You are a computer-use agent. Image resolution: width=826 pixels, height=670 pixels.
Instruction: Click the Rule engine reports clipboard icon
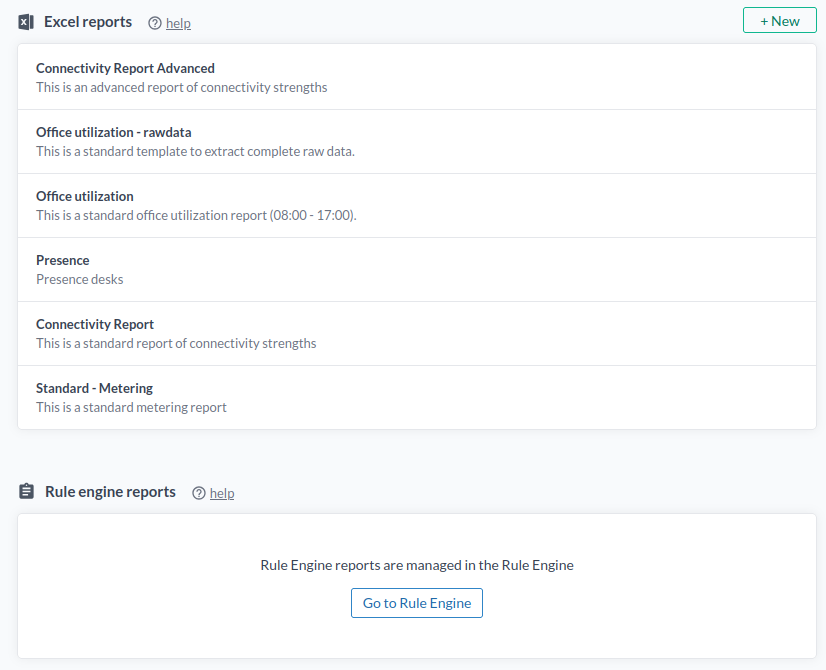coord(26,491)
